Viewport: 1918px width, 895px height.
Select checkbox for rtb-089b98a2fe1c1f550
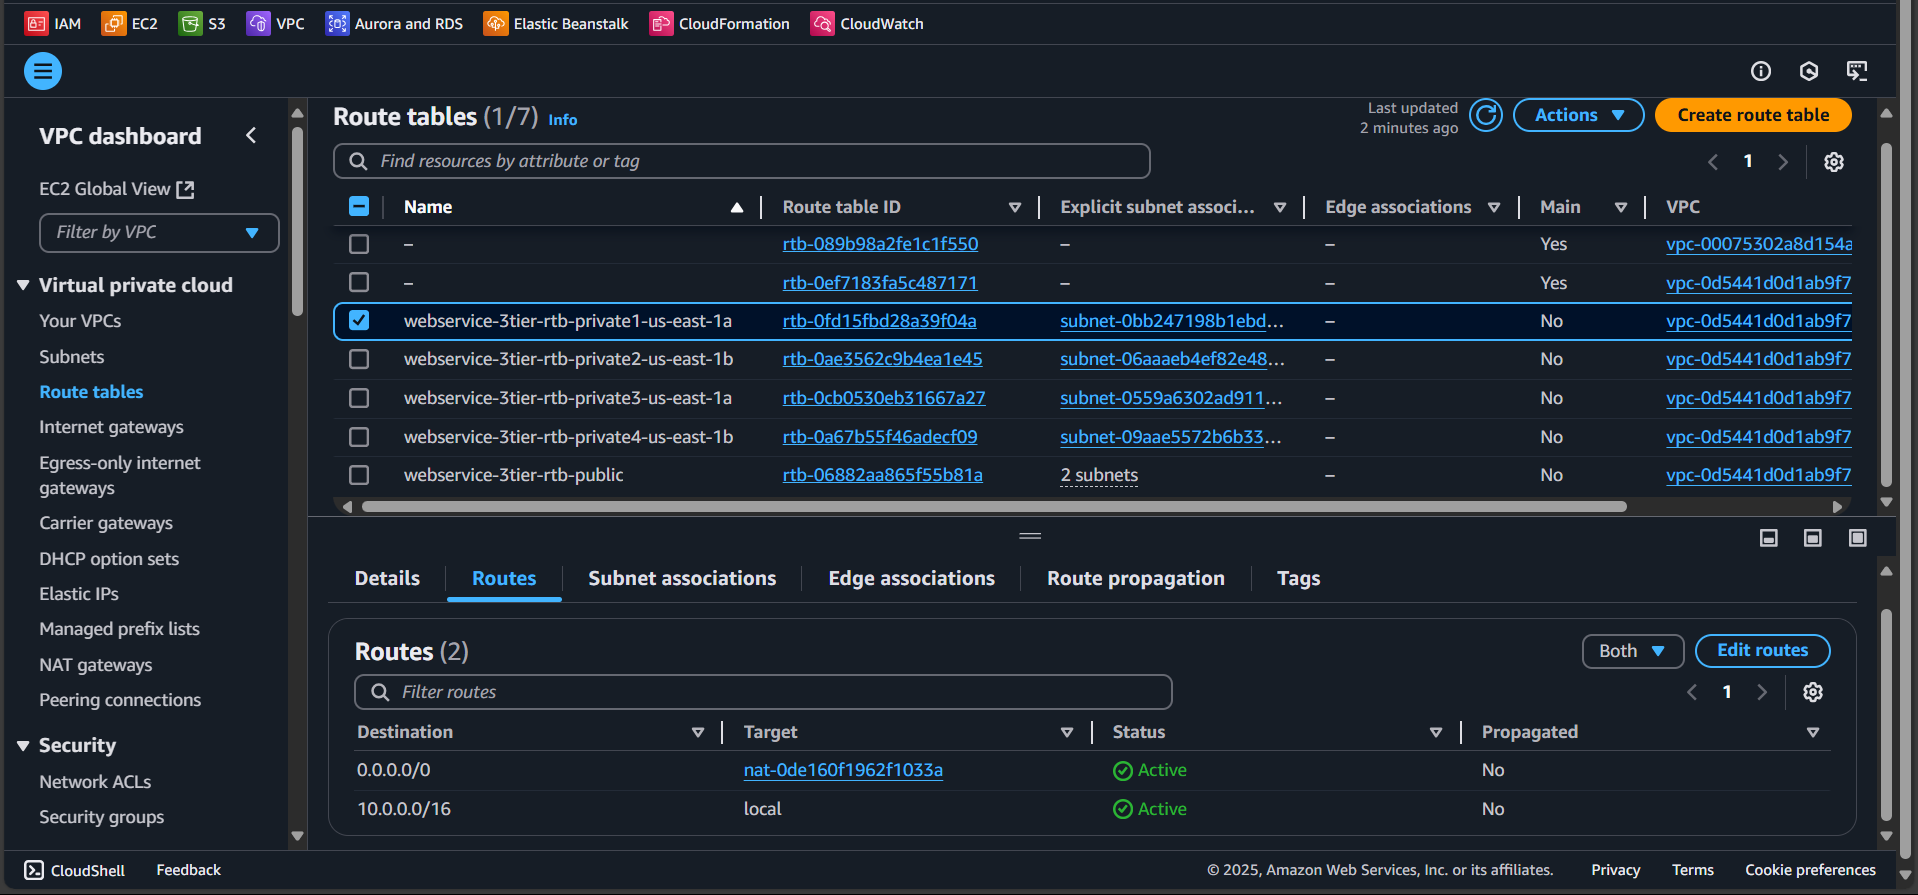click(x=359, y=244)
